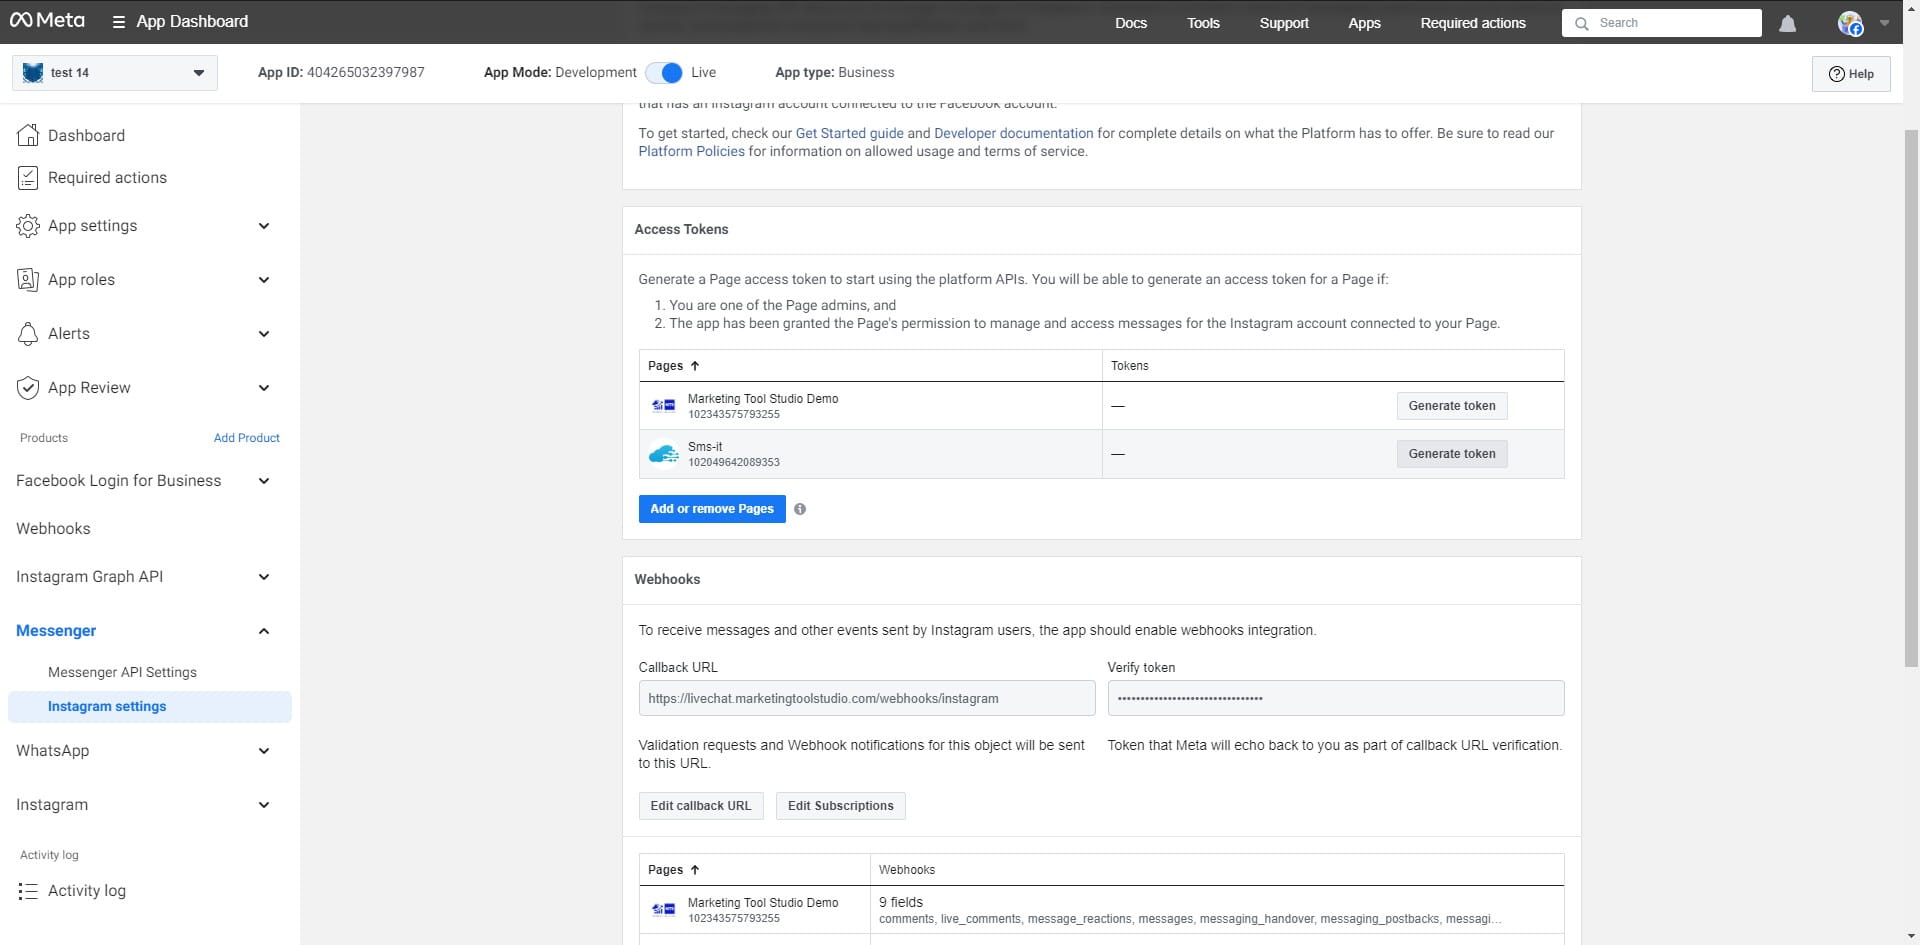
Task: Expand the WhatsApp section
Action: click(263, 751)
